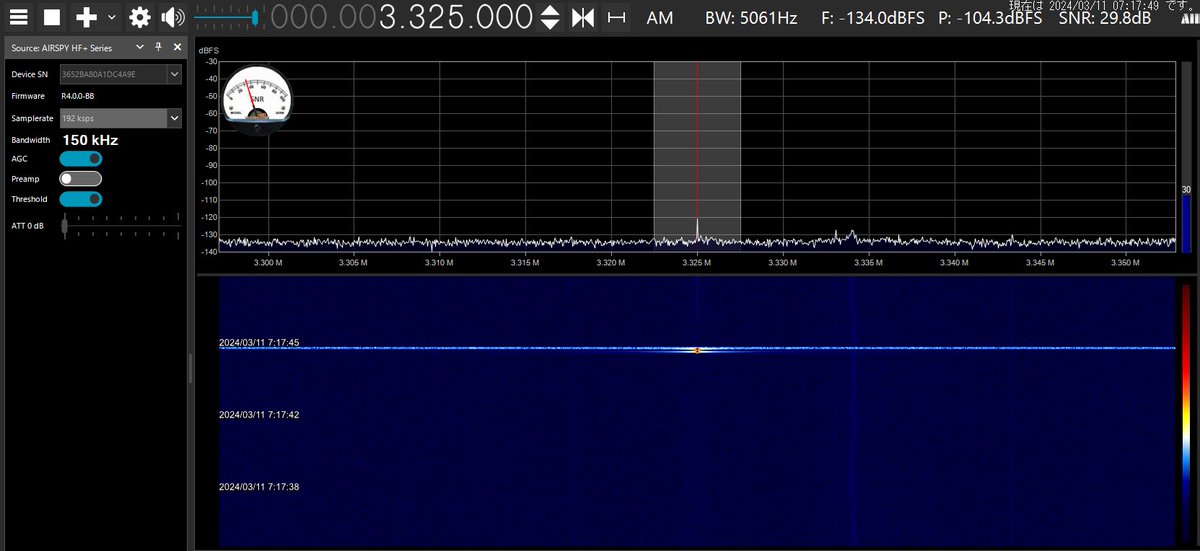Click the H-shaped bandwidth snap icon
This screenshot has height=551, width=1200.
click(x=617, y=17)
